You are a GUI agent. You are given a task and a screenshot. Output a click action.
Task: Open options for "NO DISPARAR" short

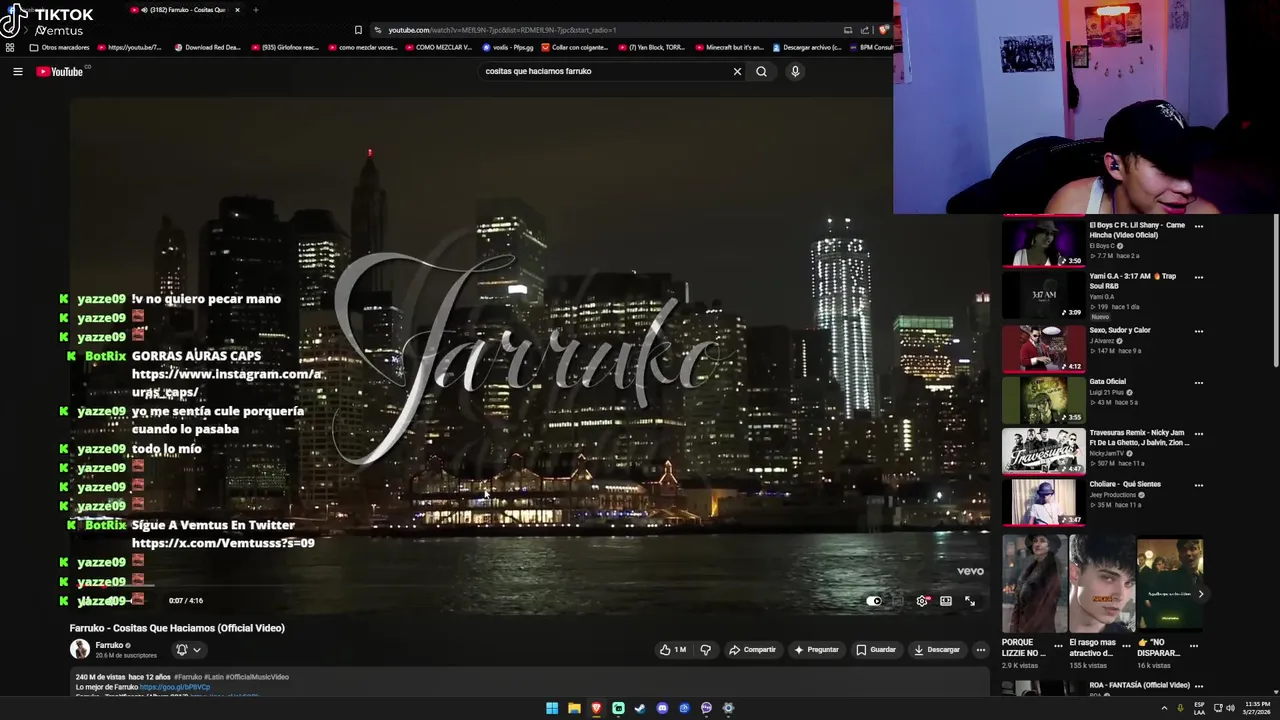pyautogui.click(x=1194, y=646)
